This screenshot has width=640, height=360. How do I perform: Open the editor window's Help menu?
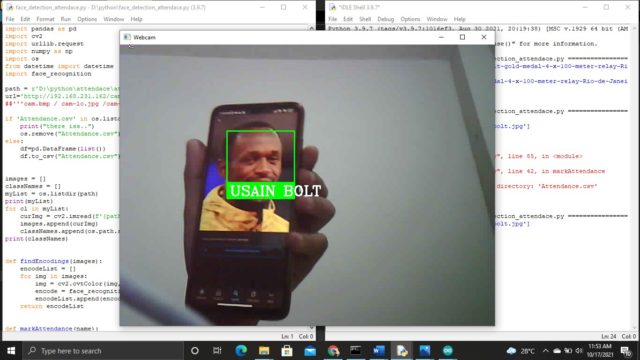point(136,19)
